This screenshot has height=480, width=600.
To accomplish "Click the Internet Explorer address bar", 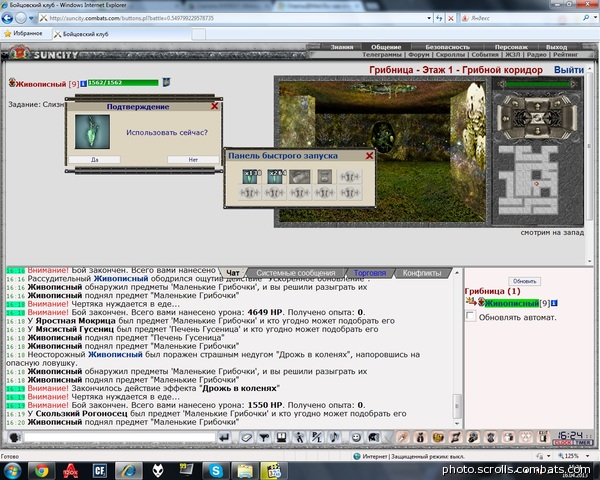I will [235, 18].
